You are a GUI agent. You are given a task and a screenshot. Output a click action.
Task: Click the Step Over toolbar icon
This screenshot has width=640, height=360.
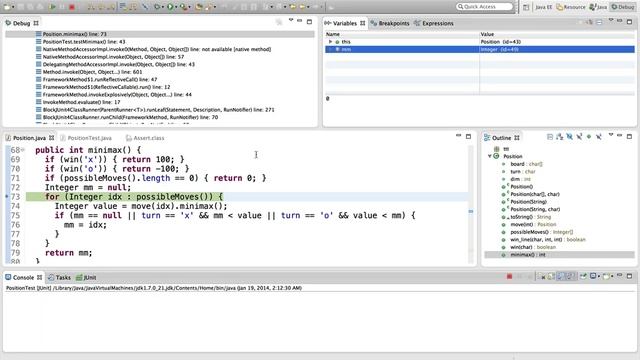click(101, 7)
